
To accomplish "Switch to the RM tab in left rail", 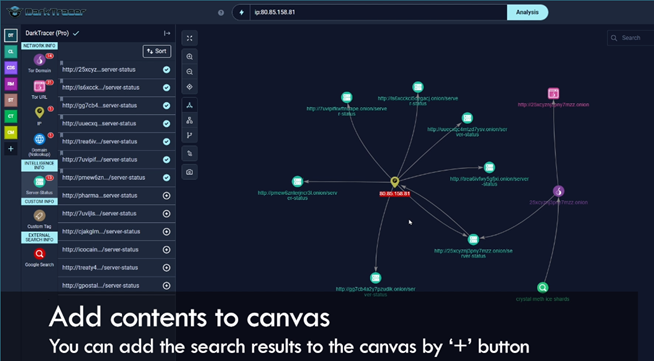I will pyautogui.click(x=11, y=84).
